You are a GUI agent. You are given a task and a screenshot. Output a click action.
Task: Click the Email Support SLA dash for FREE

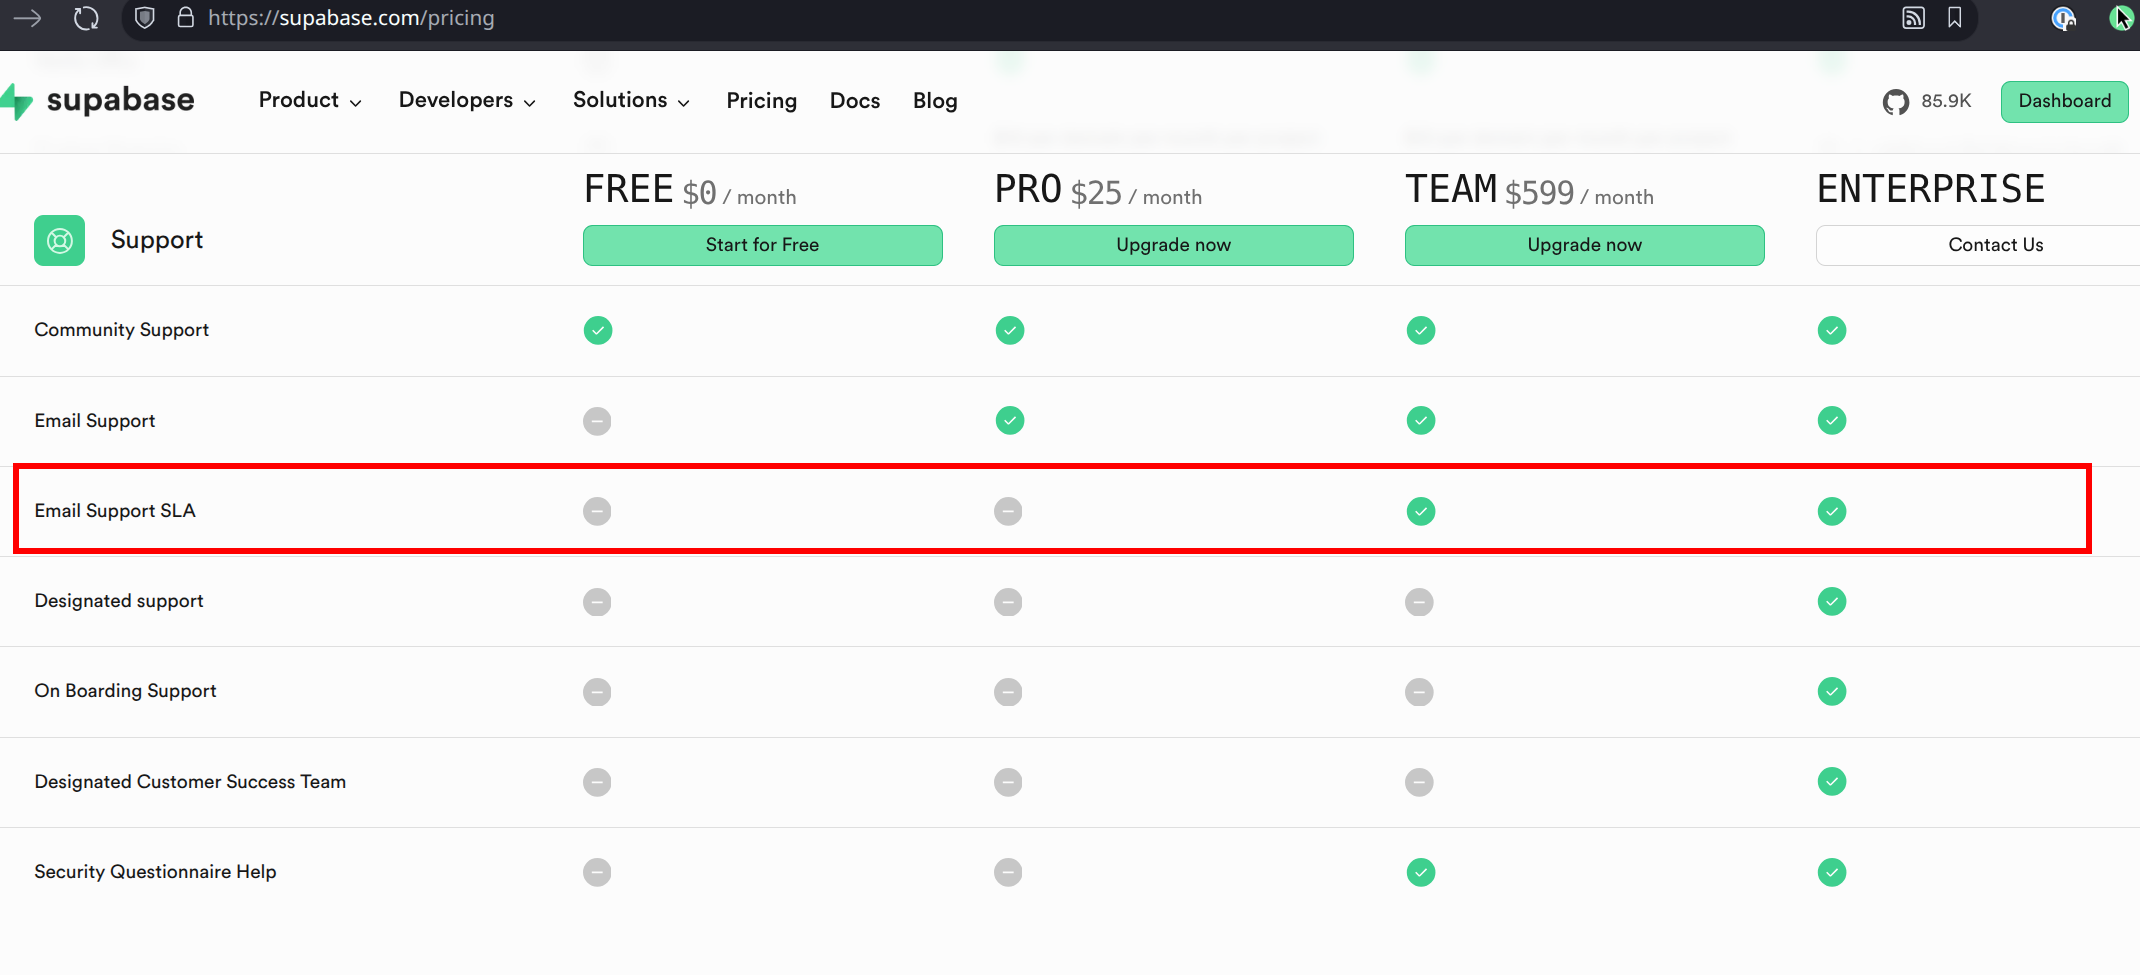pos(597,511)
